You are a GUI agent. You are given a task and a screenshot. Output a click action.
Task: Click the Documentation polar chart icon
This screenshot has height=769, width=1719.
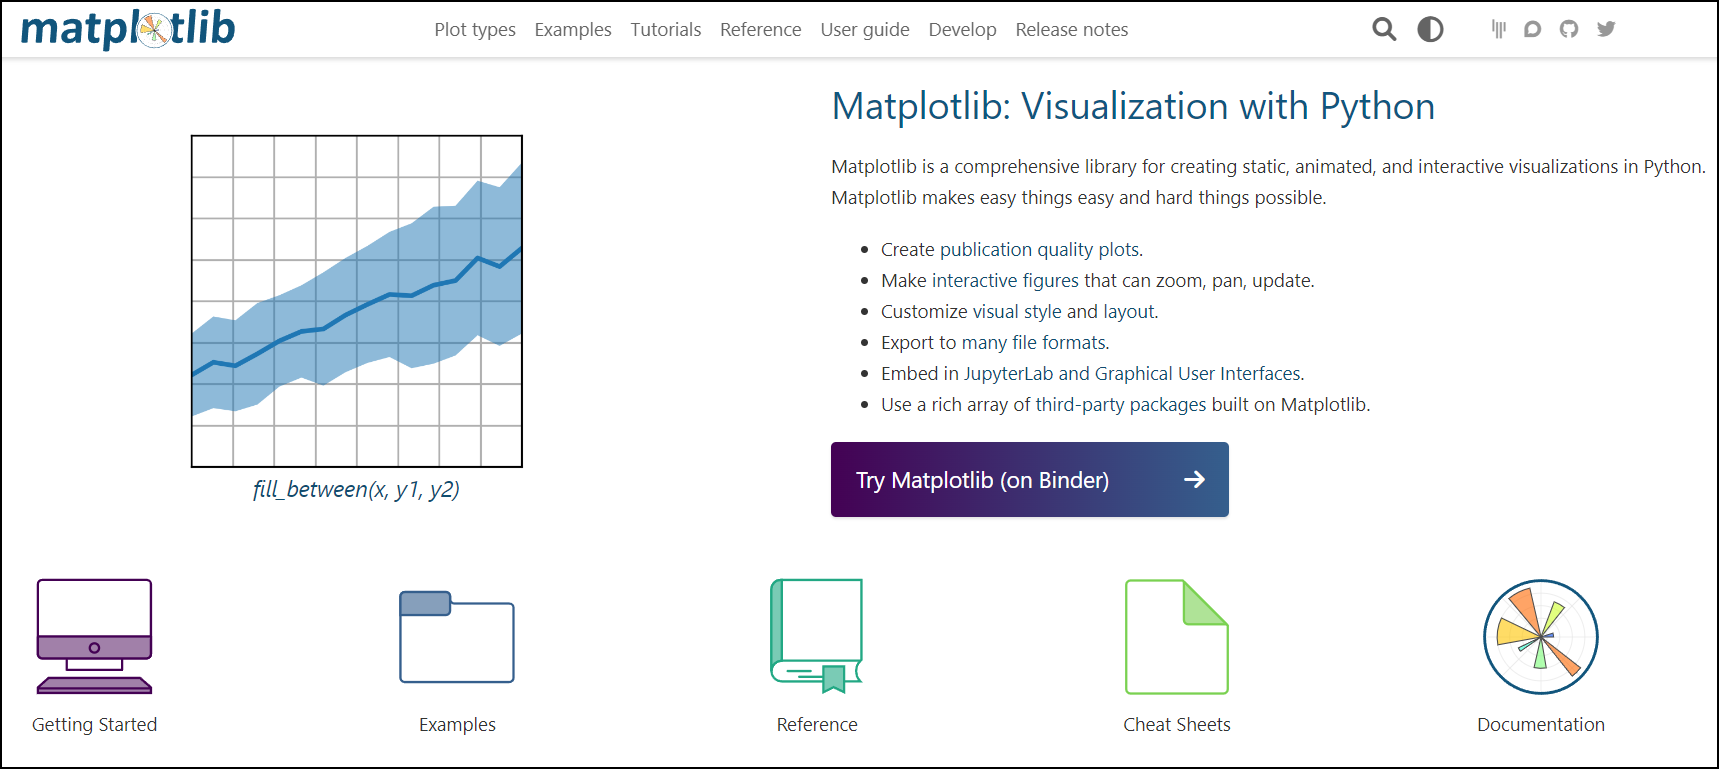pos(1541,637)
